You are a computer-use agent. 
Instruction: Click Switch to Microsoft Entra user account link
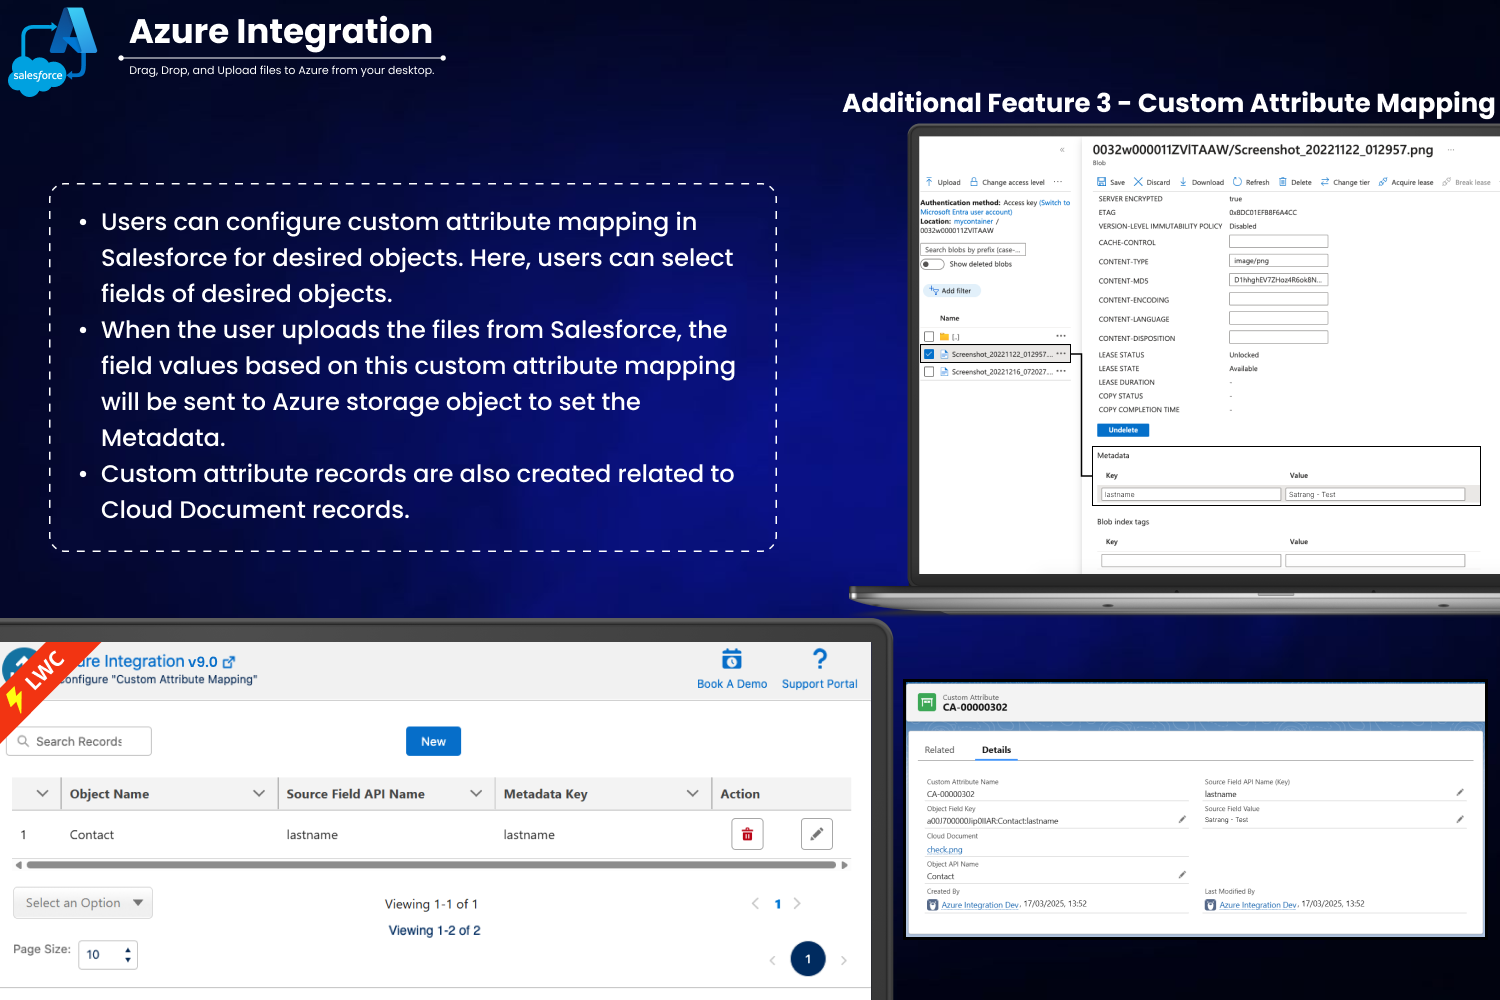[x=995, y=207]
